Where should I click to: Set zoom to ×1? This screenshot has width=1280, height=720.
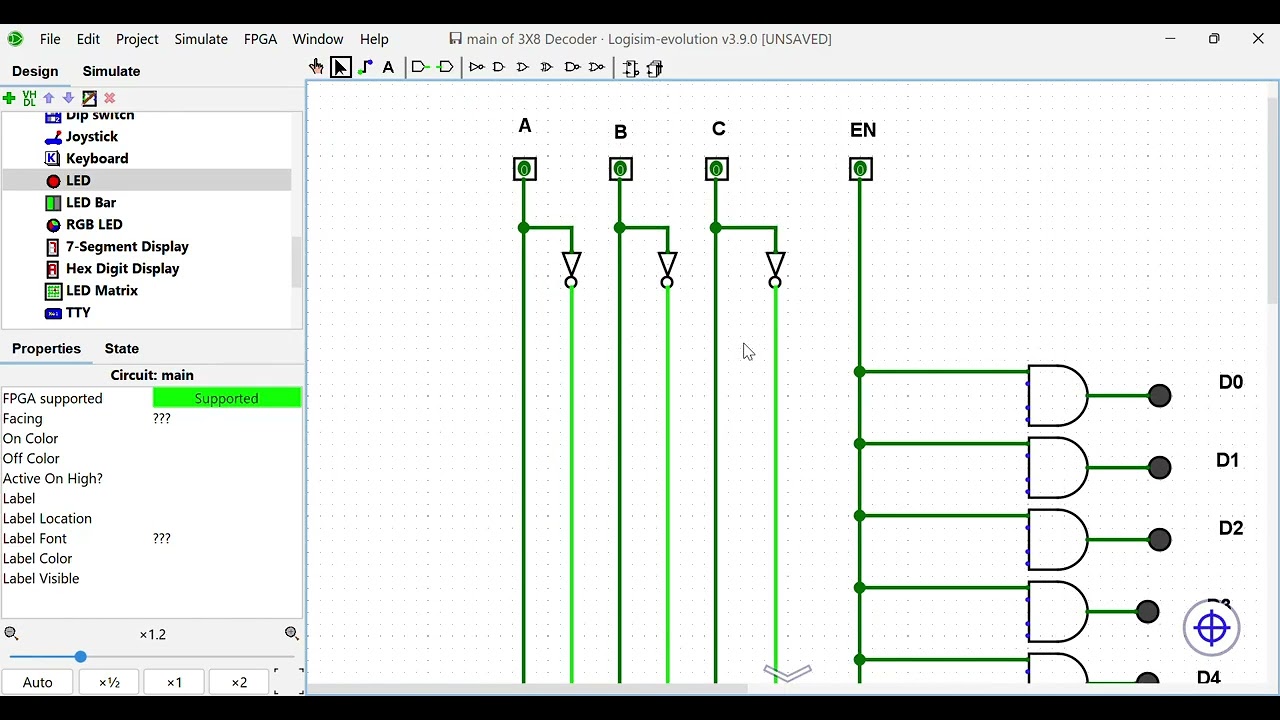(x=174, y=682)
